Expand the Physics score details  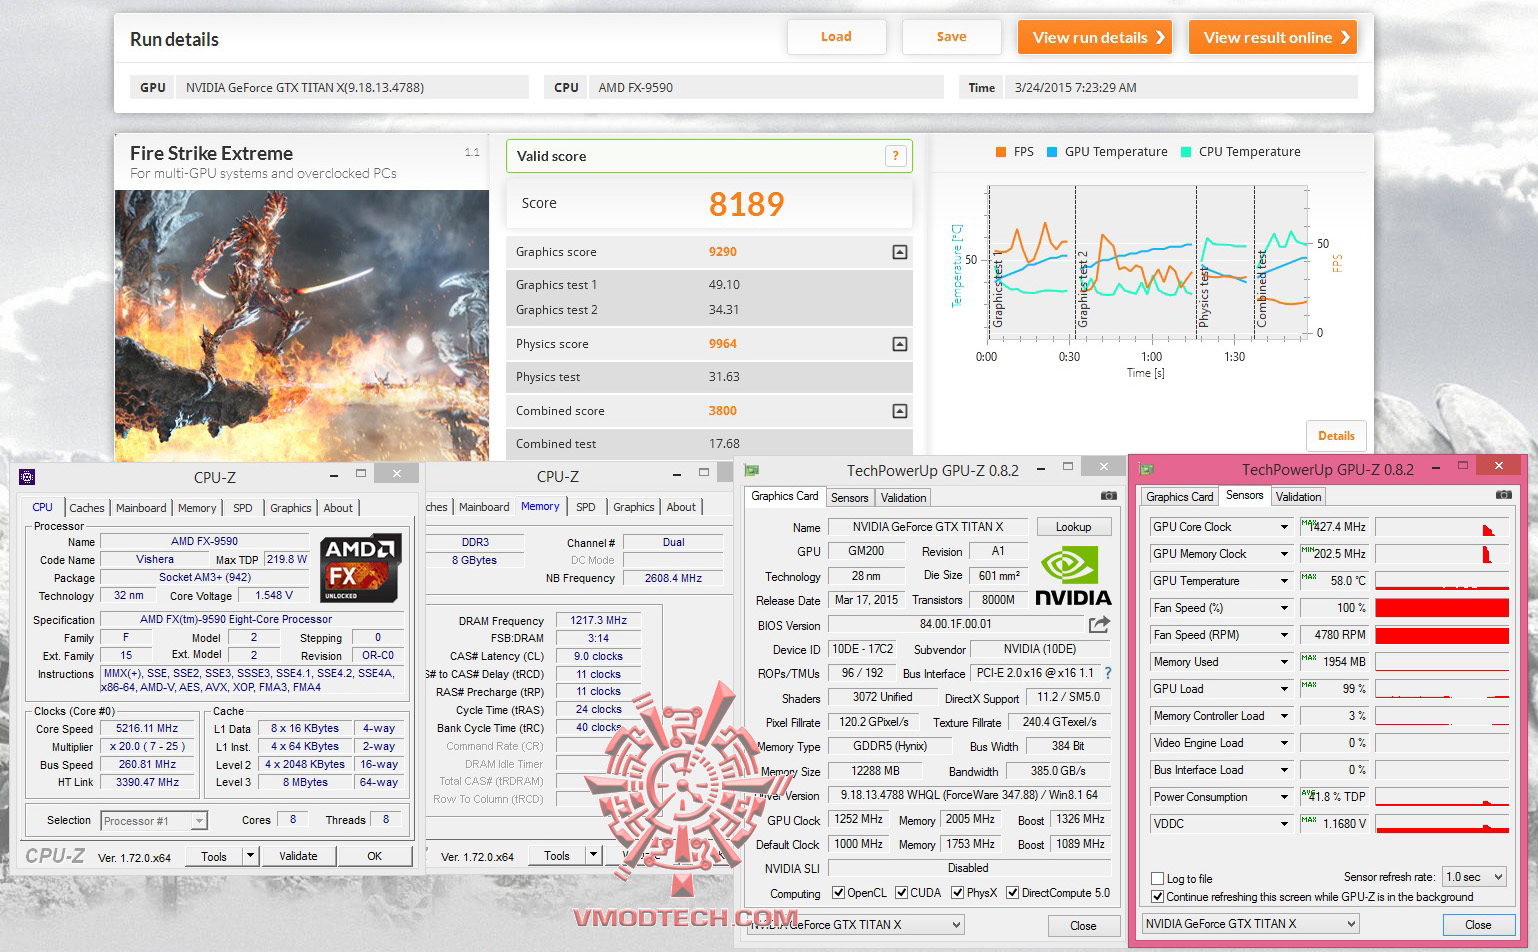900,344
